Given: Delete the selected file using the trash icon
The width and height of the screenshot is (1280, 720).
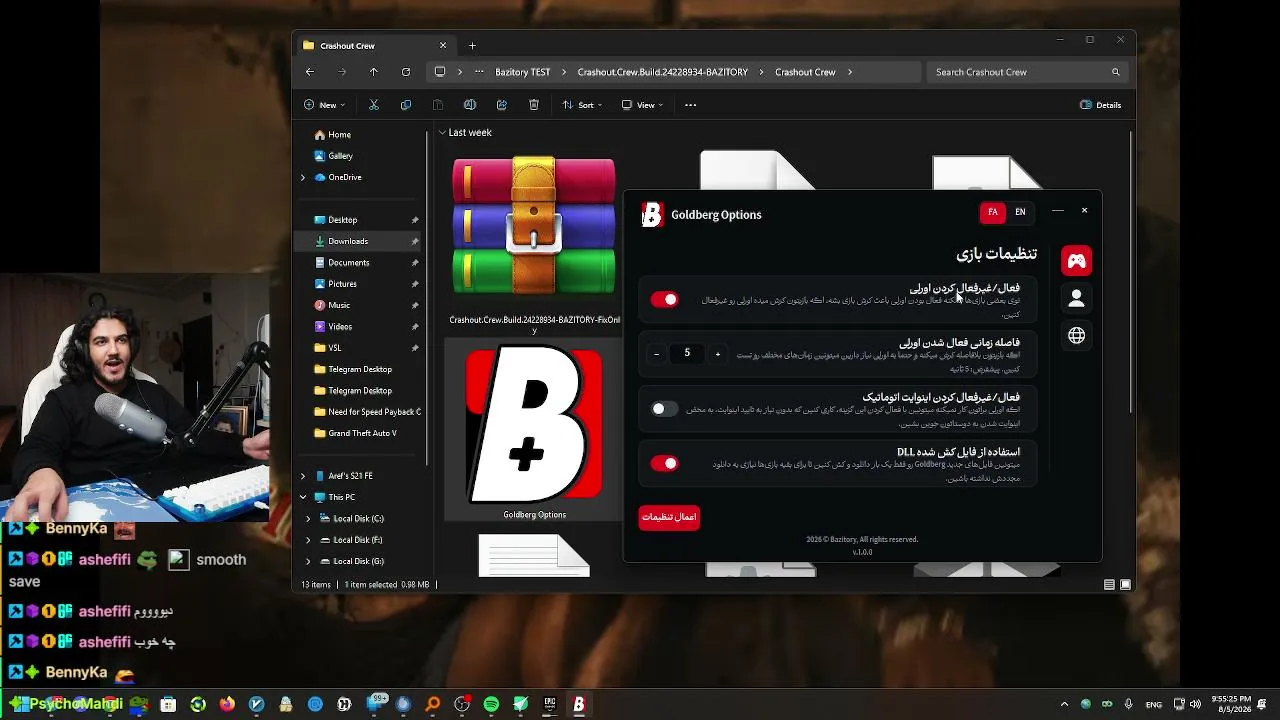Looking at the screenshot, I should click(534, 105).
